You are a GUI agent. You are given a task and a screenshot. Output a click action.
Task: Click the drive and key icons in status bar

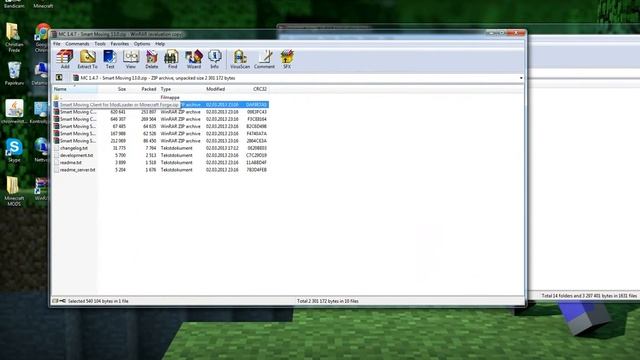[59, 301]
